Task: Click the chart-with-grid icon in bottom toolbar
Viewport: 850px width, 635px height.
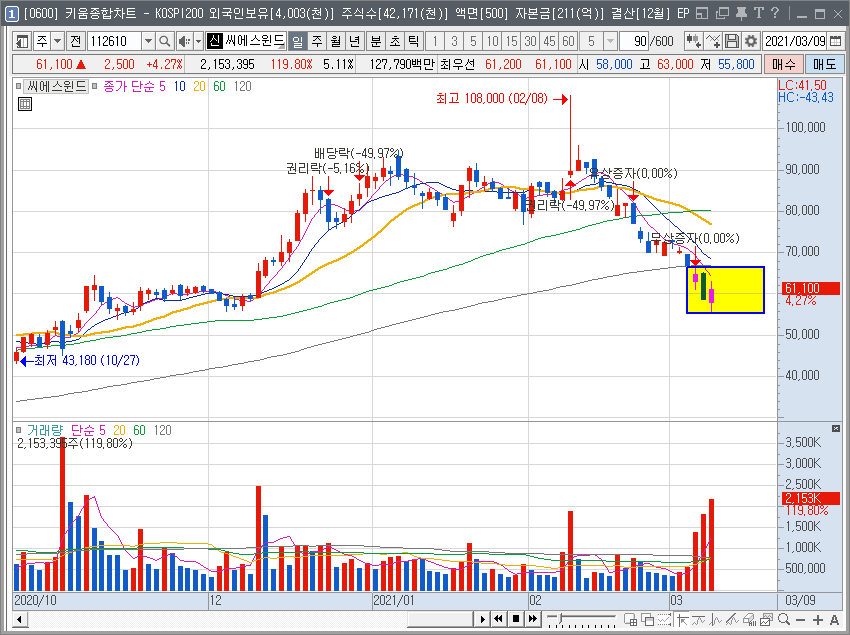Action: [630, 619]
